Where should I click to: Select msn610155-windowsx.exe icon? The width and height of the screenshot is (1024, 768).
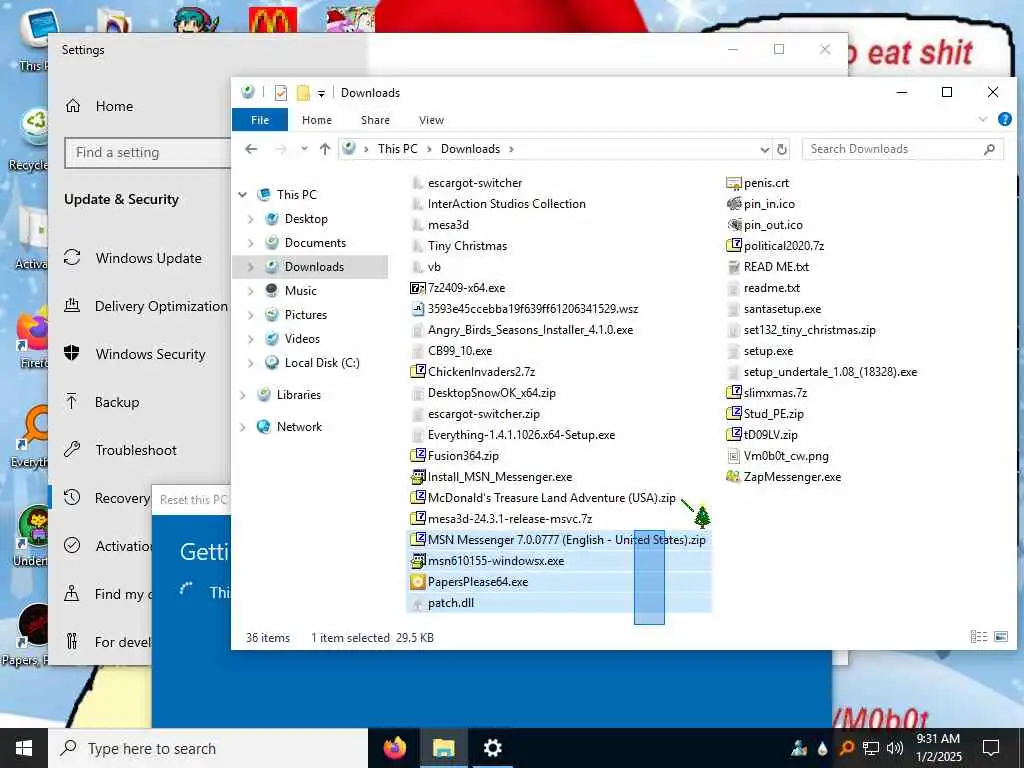coord(417,560)
